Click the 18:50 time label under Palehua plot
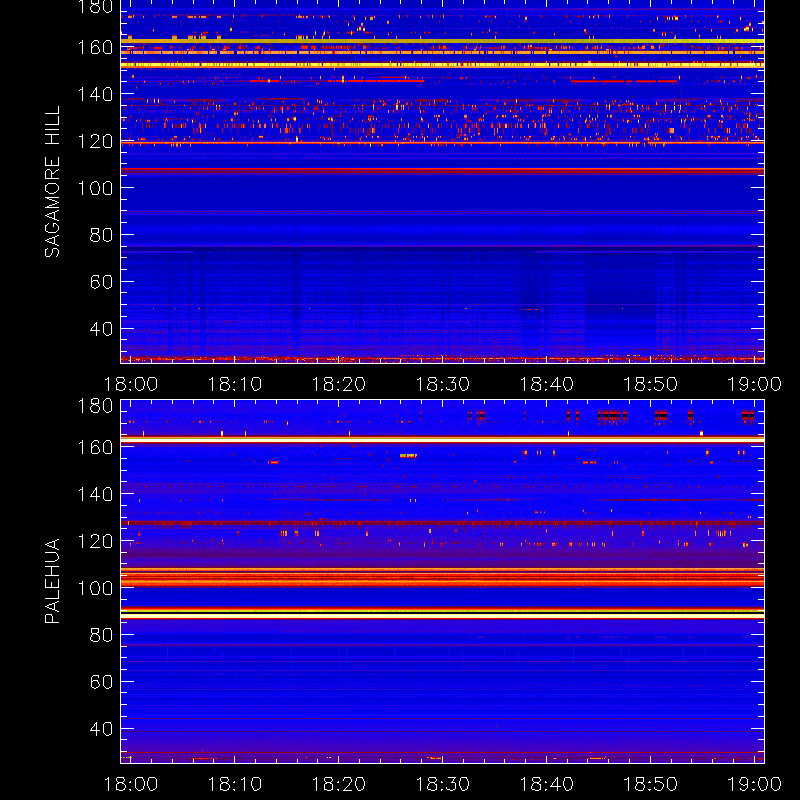 click(651, 784)
